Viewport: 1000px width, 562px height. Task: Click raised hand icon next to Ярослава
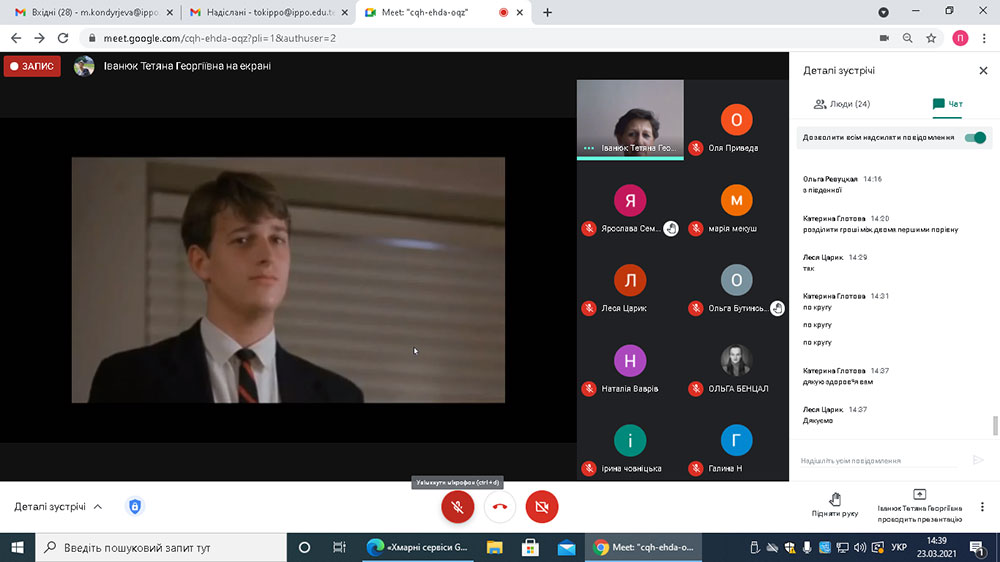tap(670, 228)
